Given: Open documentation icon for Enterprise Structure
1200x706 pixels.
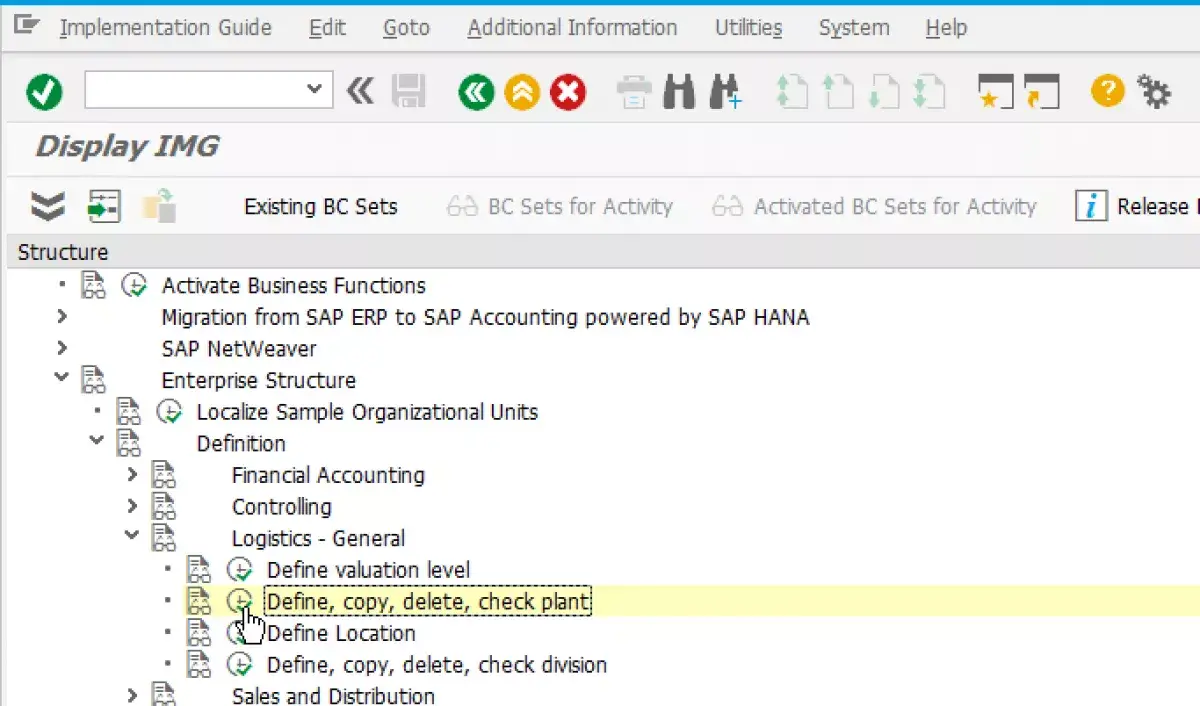Looking at the screenshot, I should [x=93, y=380].
